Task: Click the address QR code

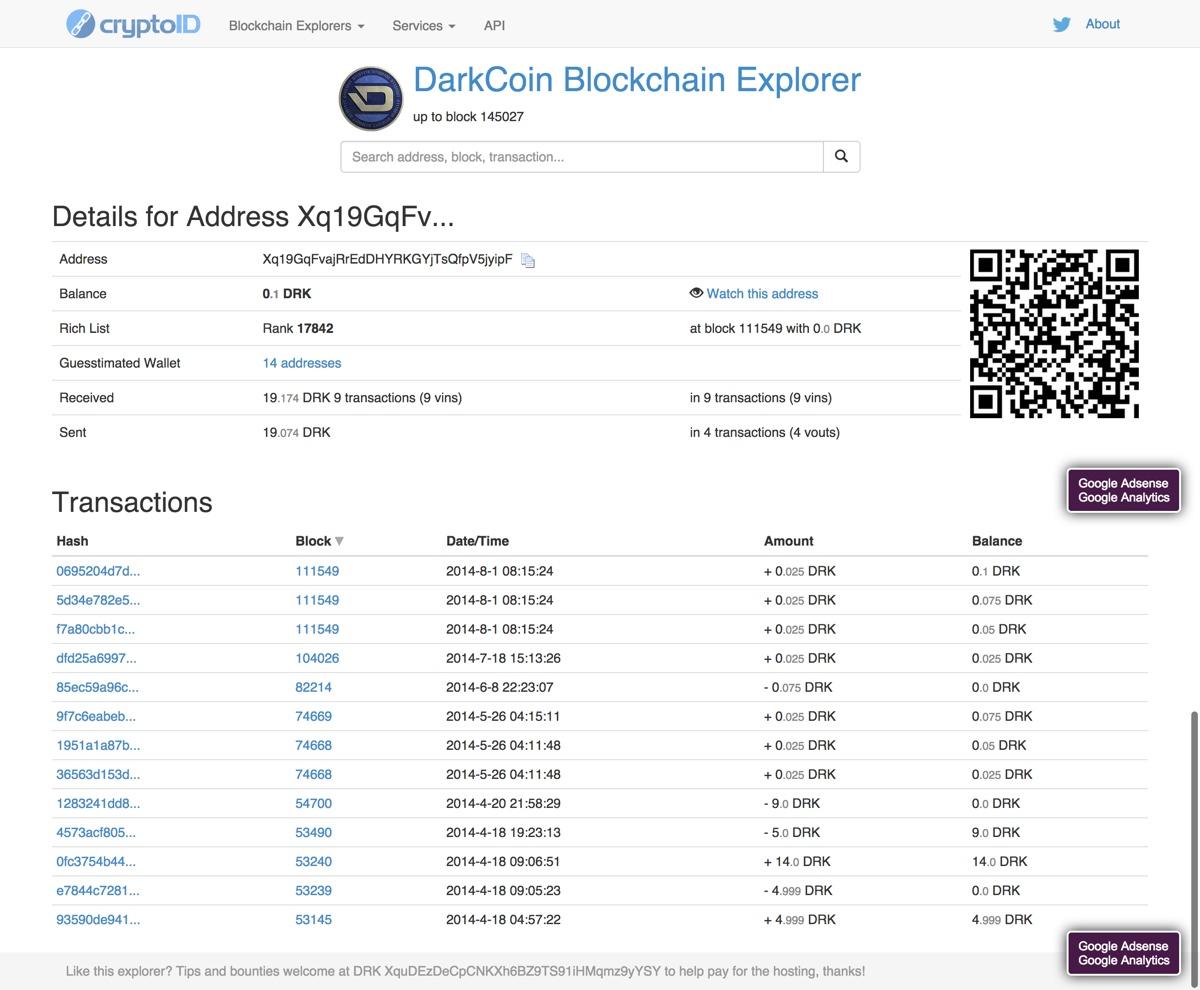Action: click(1054, 333)
